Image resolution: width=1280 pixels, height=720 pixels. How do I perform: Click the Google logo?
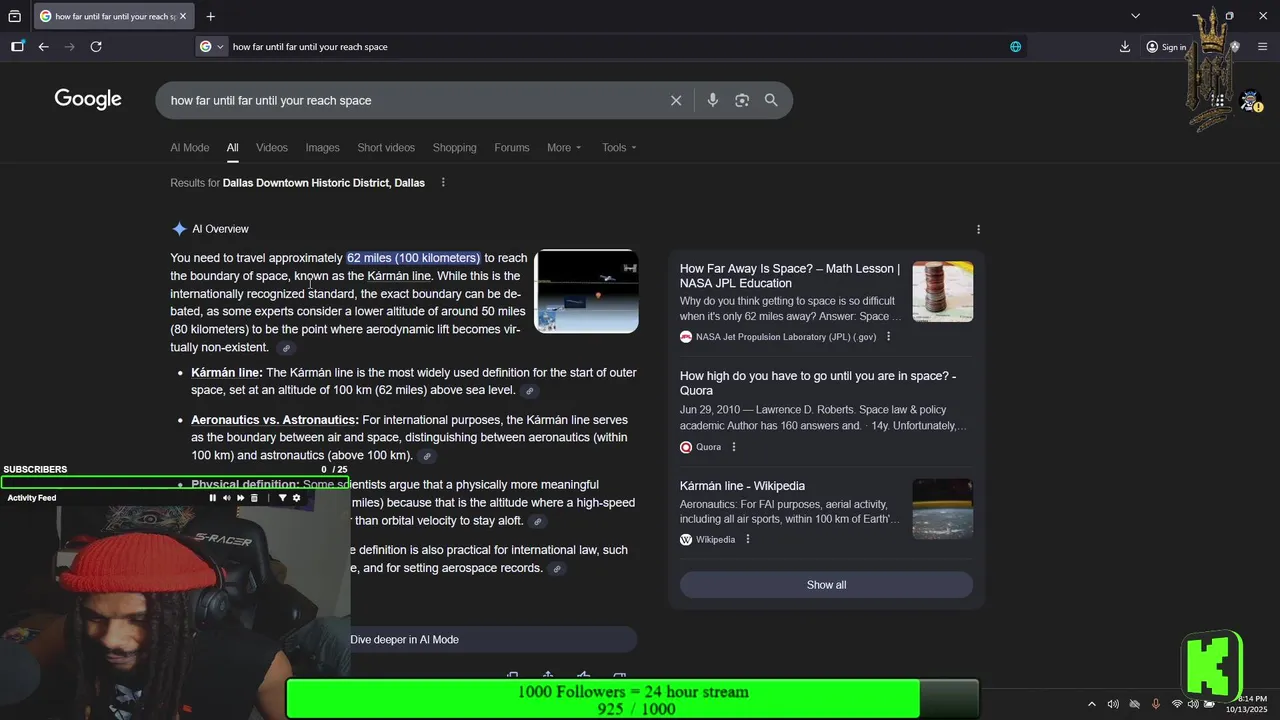pos(88,99)
